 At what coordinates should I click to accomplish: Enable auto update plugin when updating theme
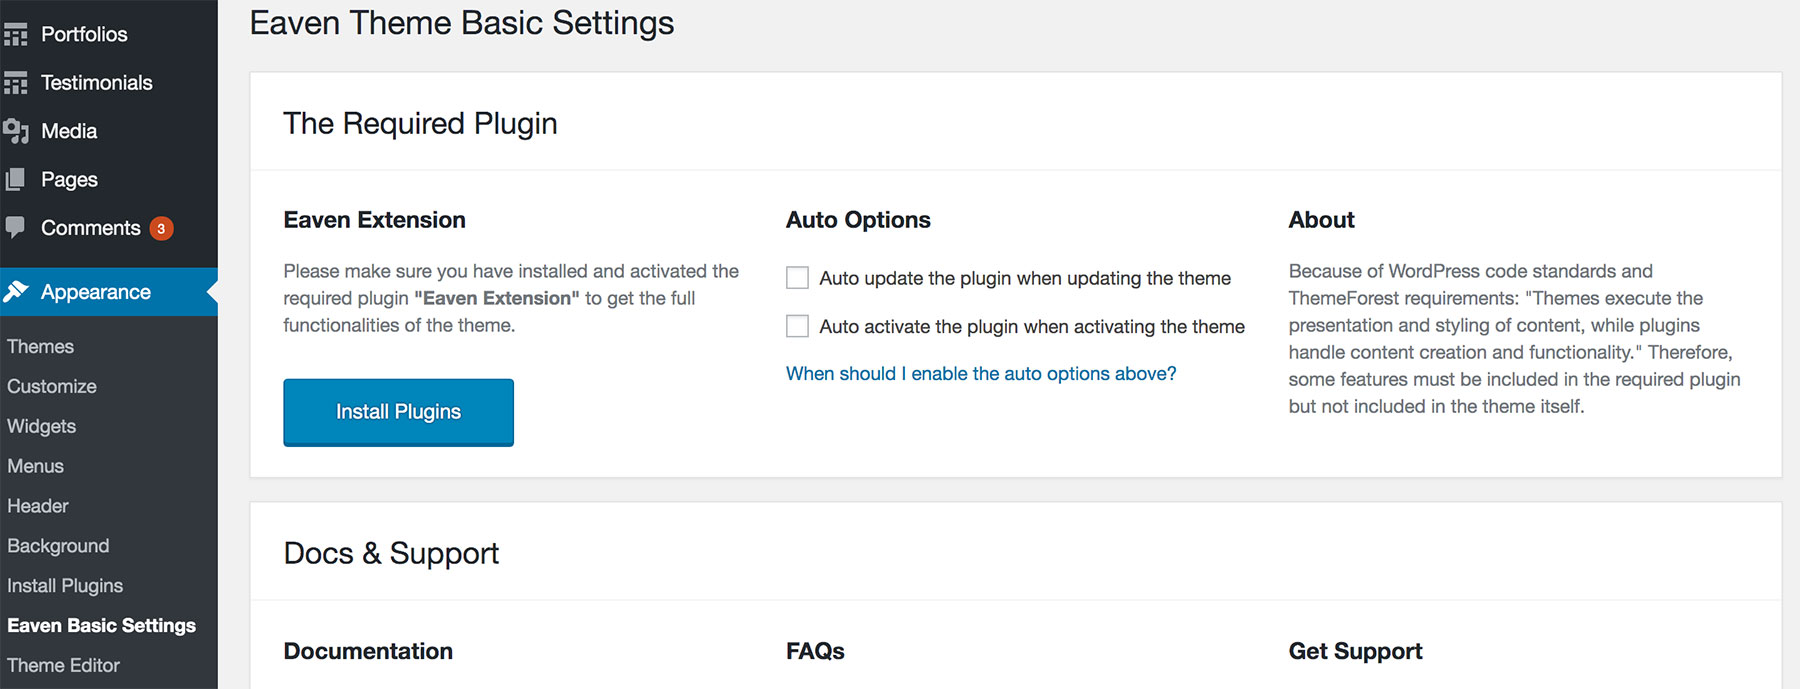(797, 277)
